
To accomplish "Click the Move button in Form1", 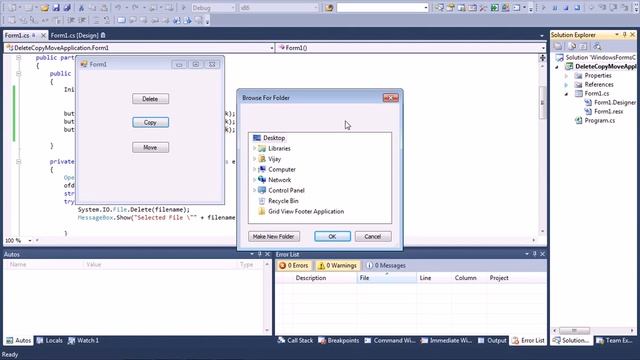I will pyautogui.click(x=150, y=147).
